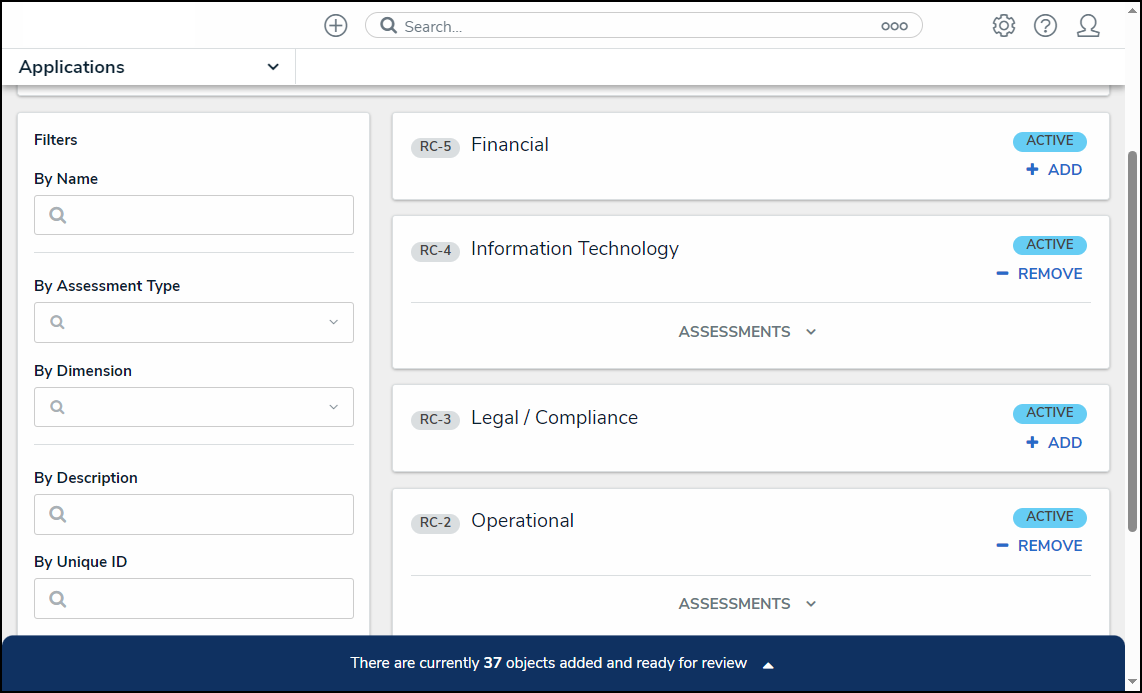Add the Financial risk category

coord(1054,170)
